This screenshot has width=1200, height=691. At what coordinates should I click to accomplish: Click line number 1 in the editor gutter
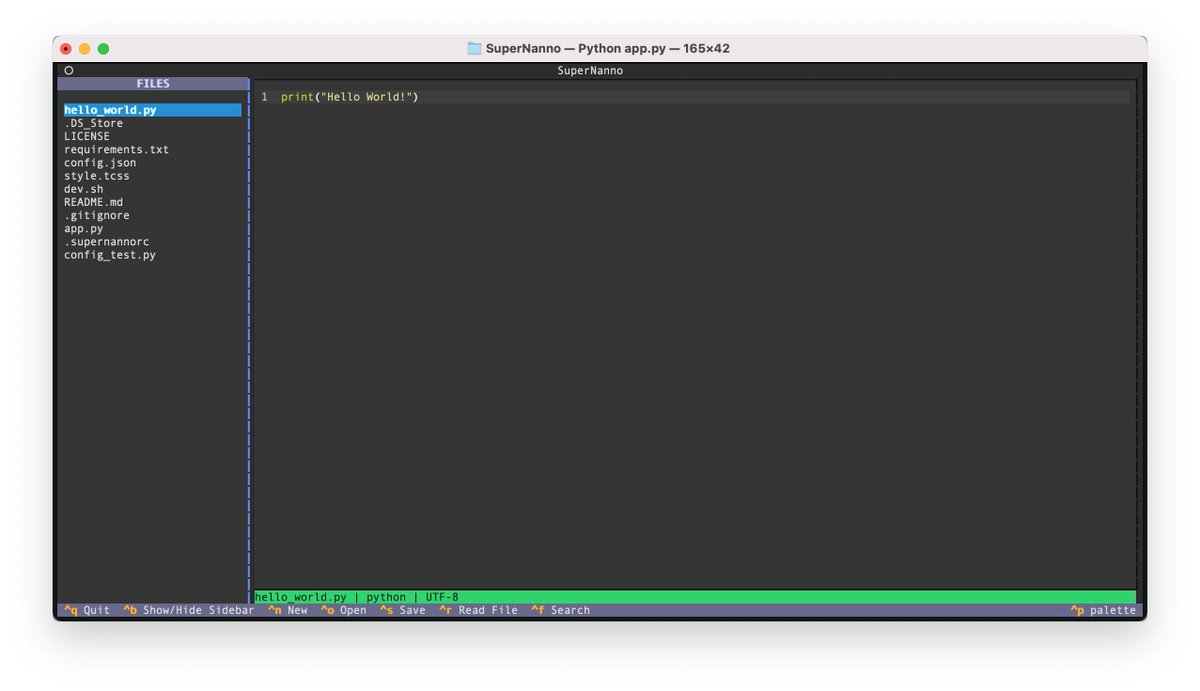tap(265, 97)
